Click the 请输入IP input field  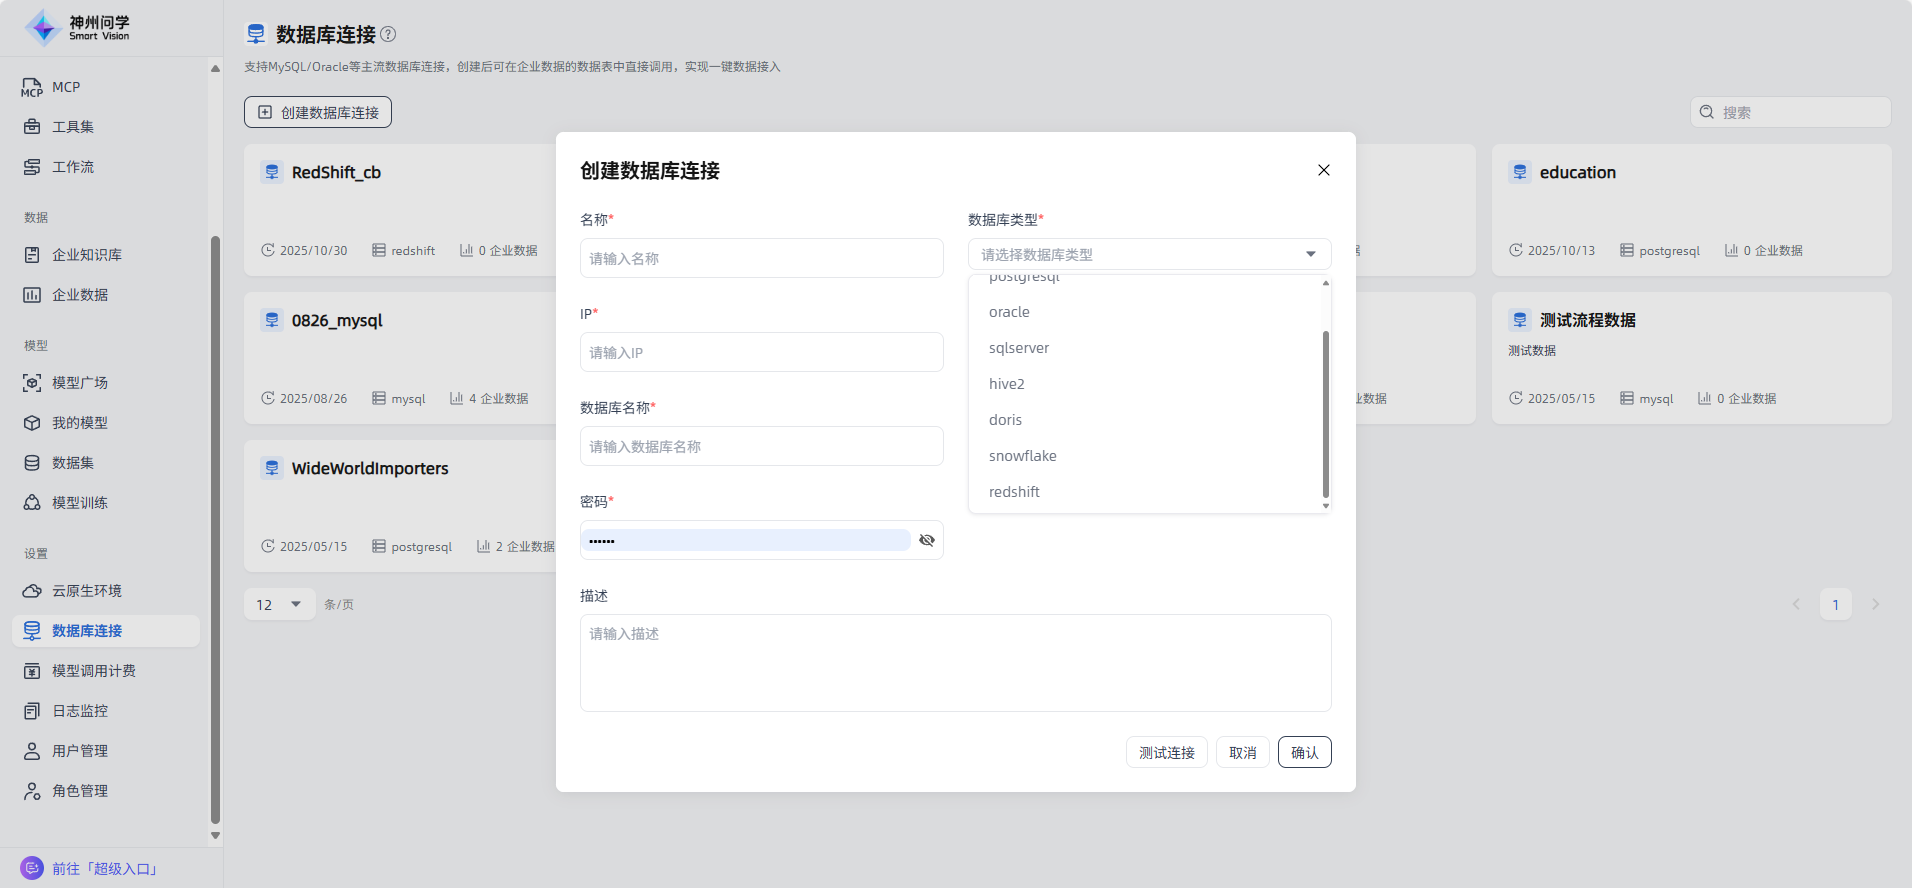761,352
